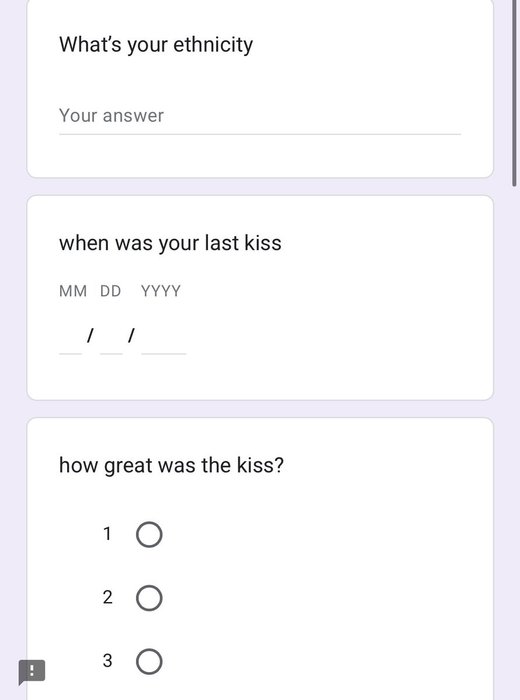Click the report a problem flag icon
The width and height of the screenshot is (520, 700).
coord(32,671)
